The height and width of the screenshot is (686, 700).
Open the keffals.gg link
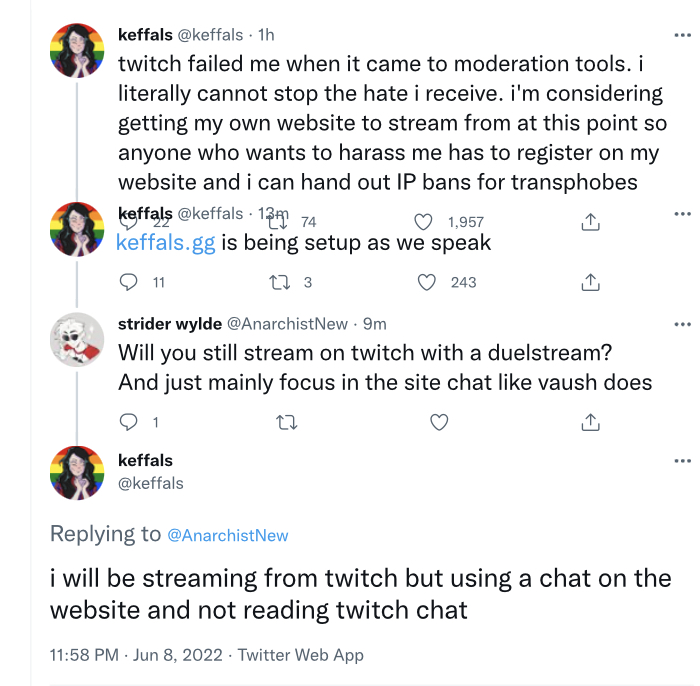pyautogui.click(x=166, y=243)
